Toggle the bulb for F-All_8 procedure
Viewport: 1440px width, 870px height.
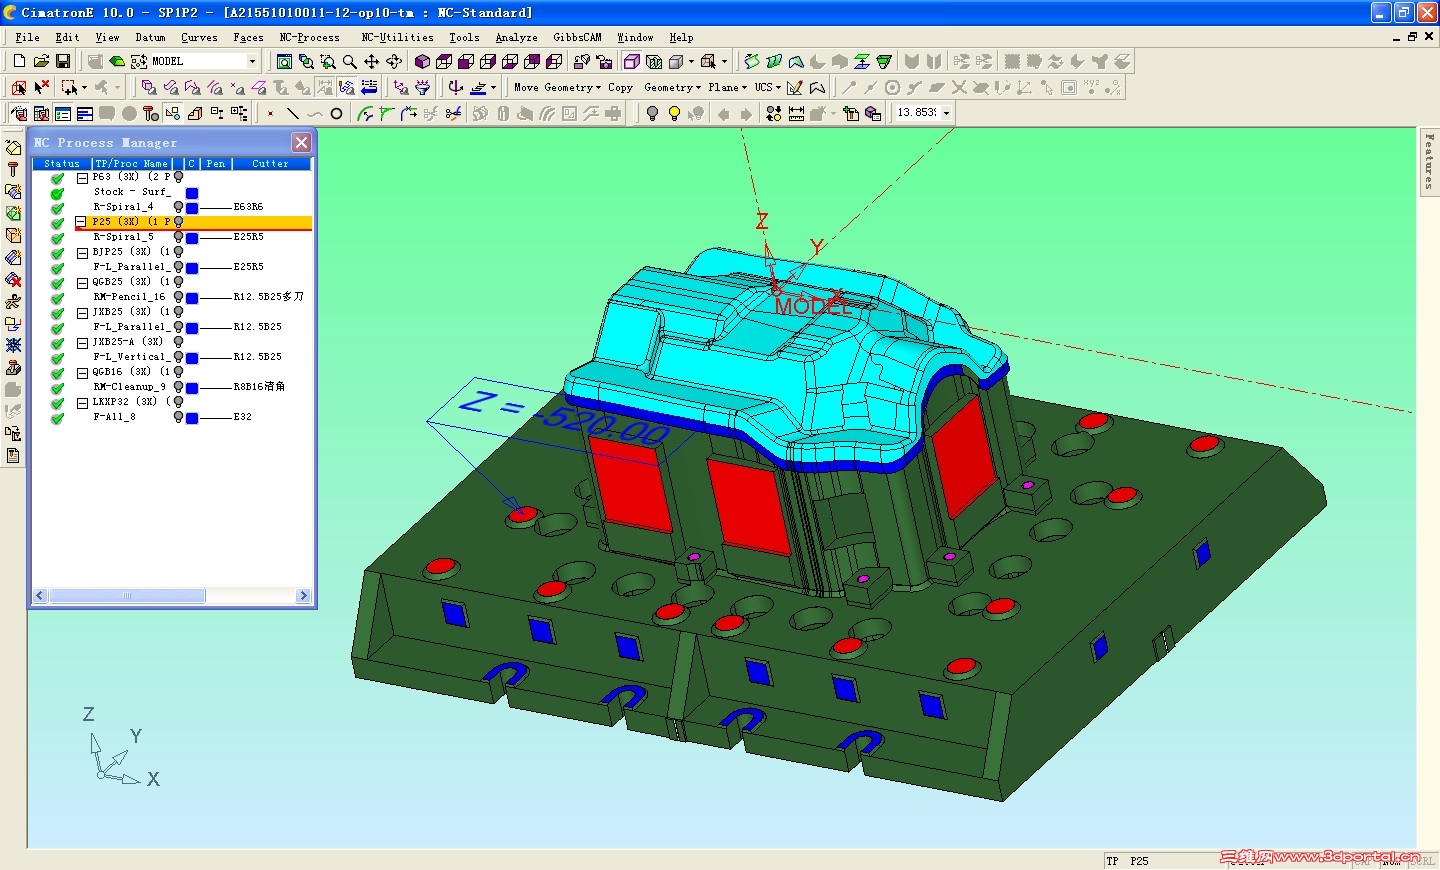[x=178, y=417]
